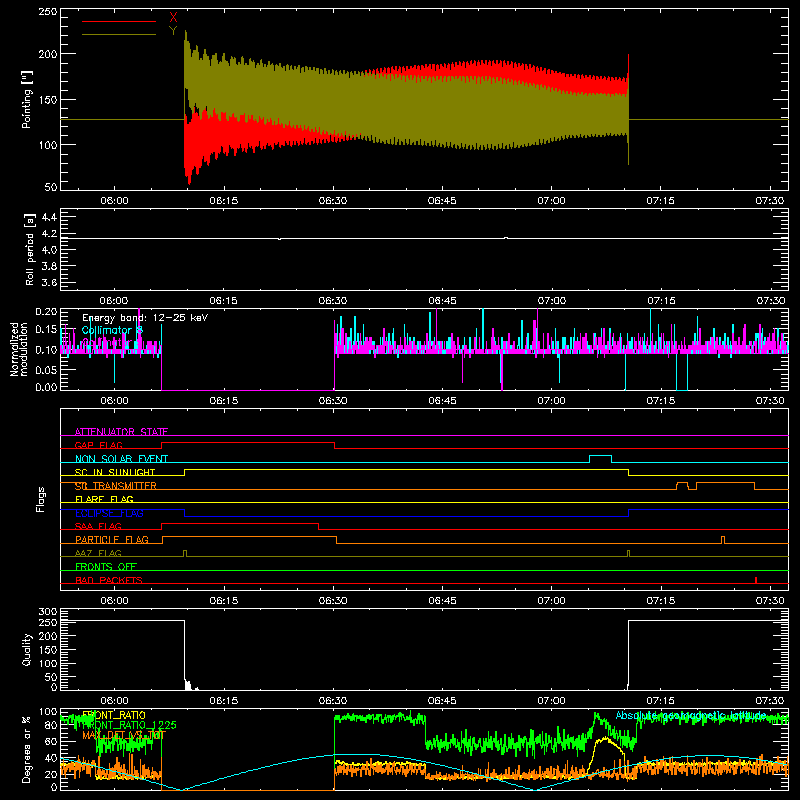
Task: Click the 'Flags' vertical axis title
Action: (x=40, y=499)
